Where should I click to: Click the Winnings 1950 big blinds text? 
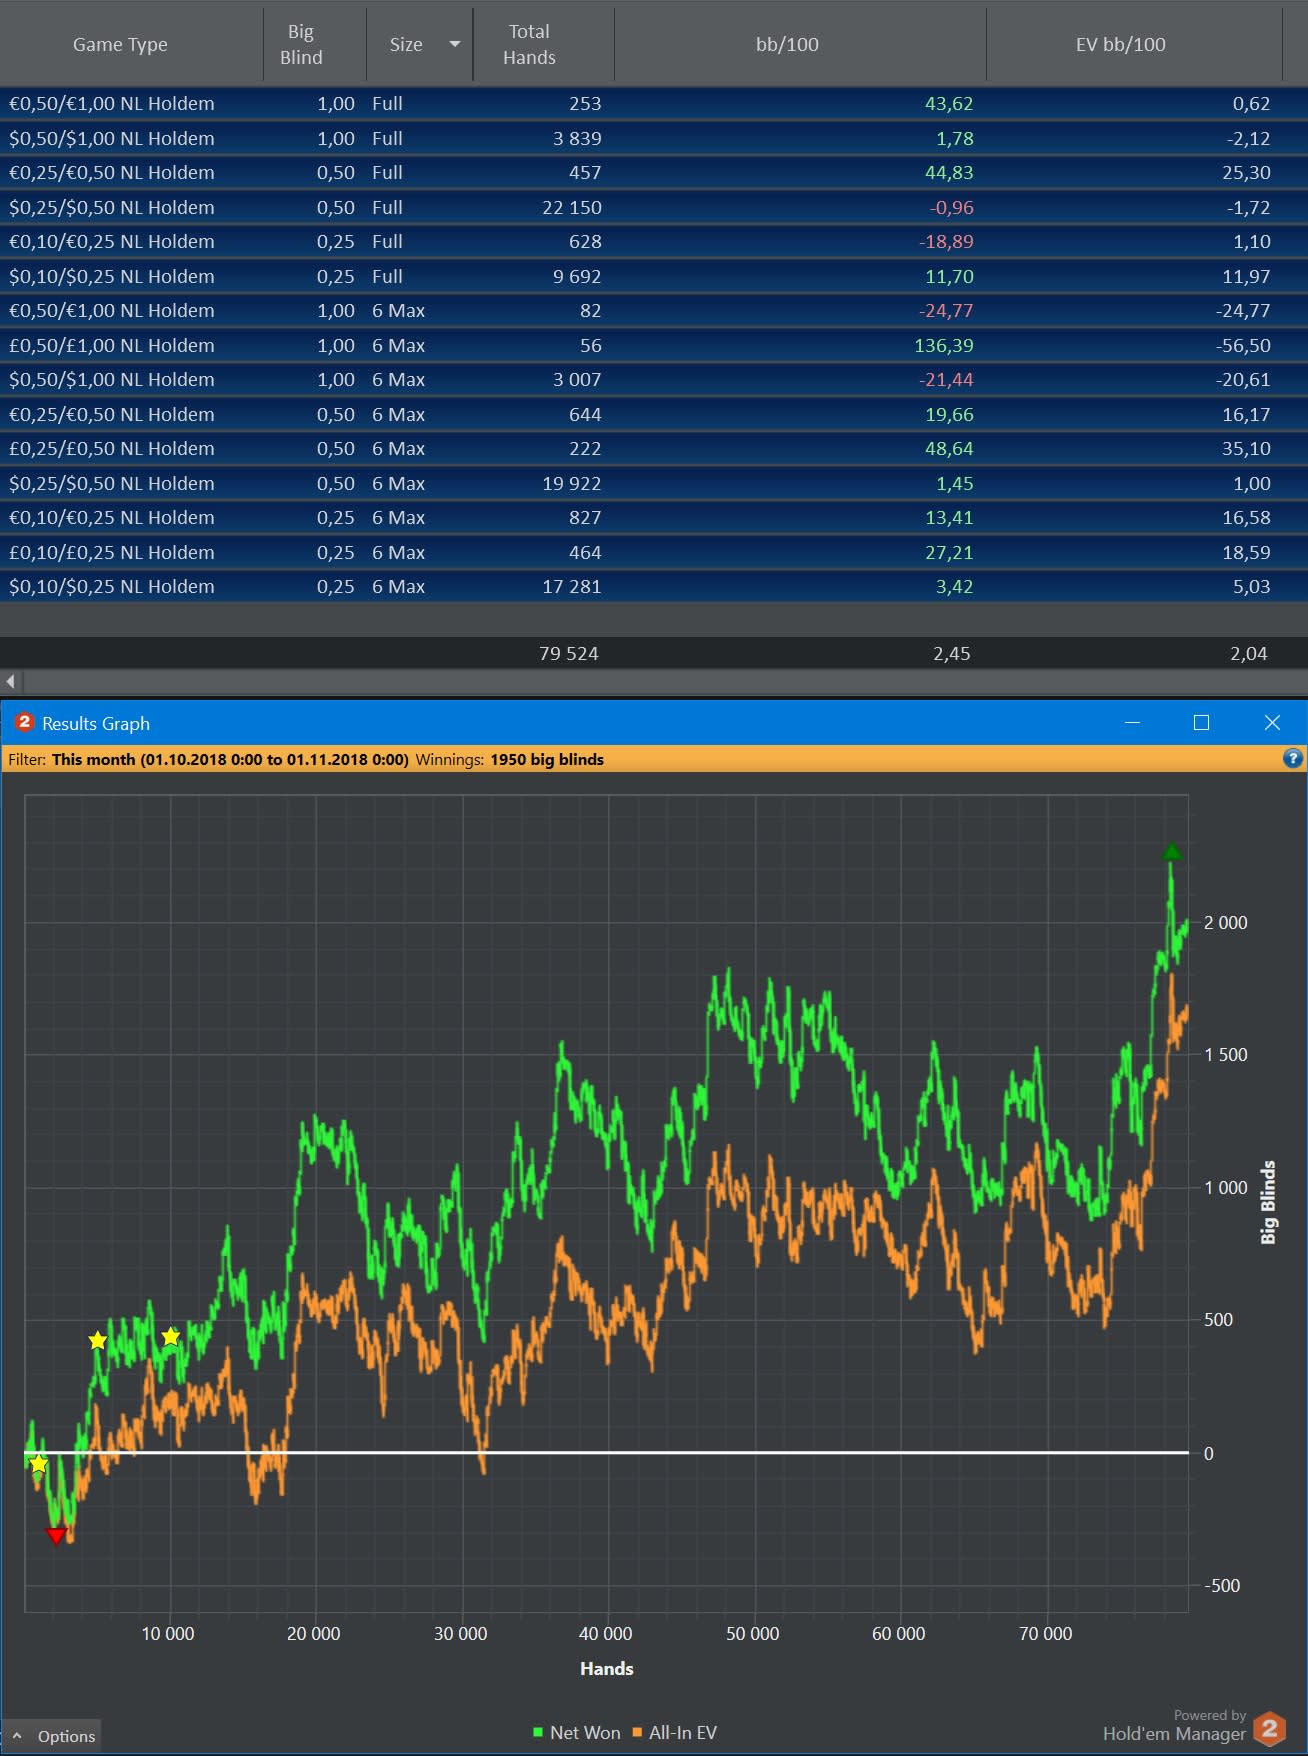click(x=509, y=759)
